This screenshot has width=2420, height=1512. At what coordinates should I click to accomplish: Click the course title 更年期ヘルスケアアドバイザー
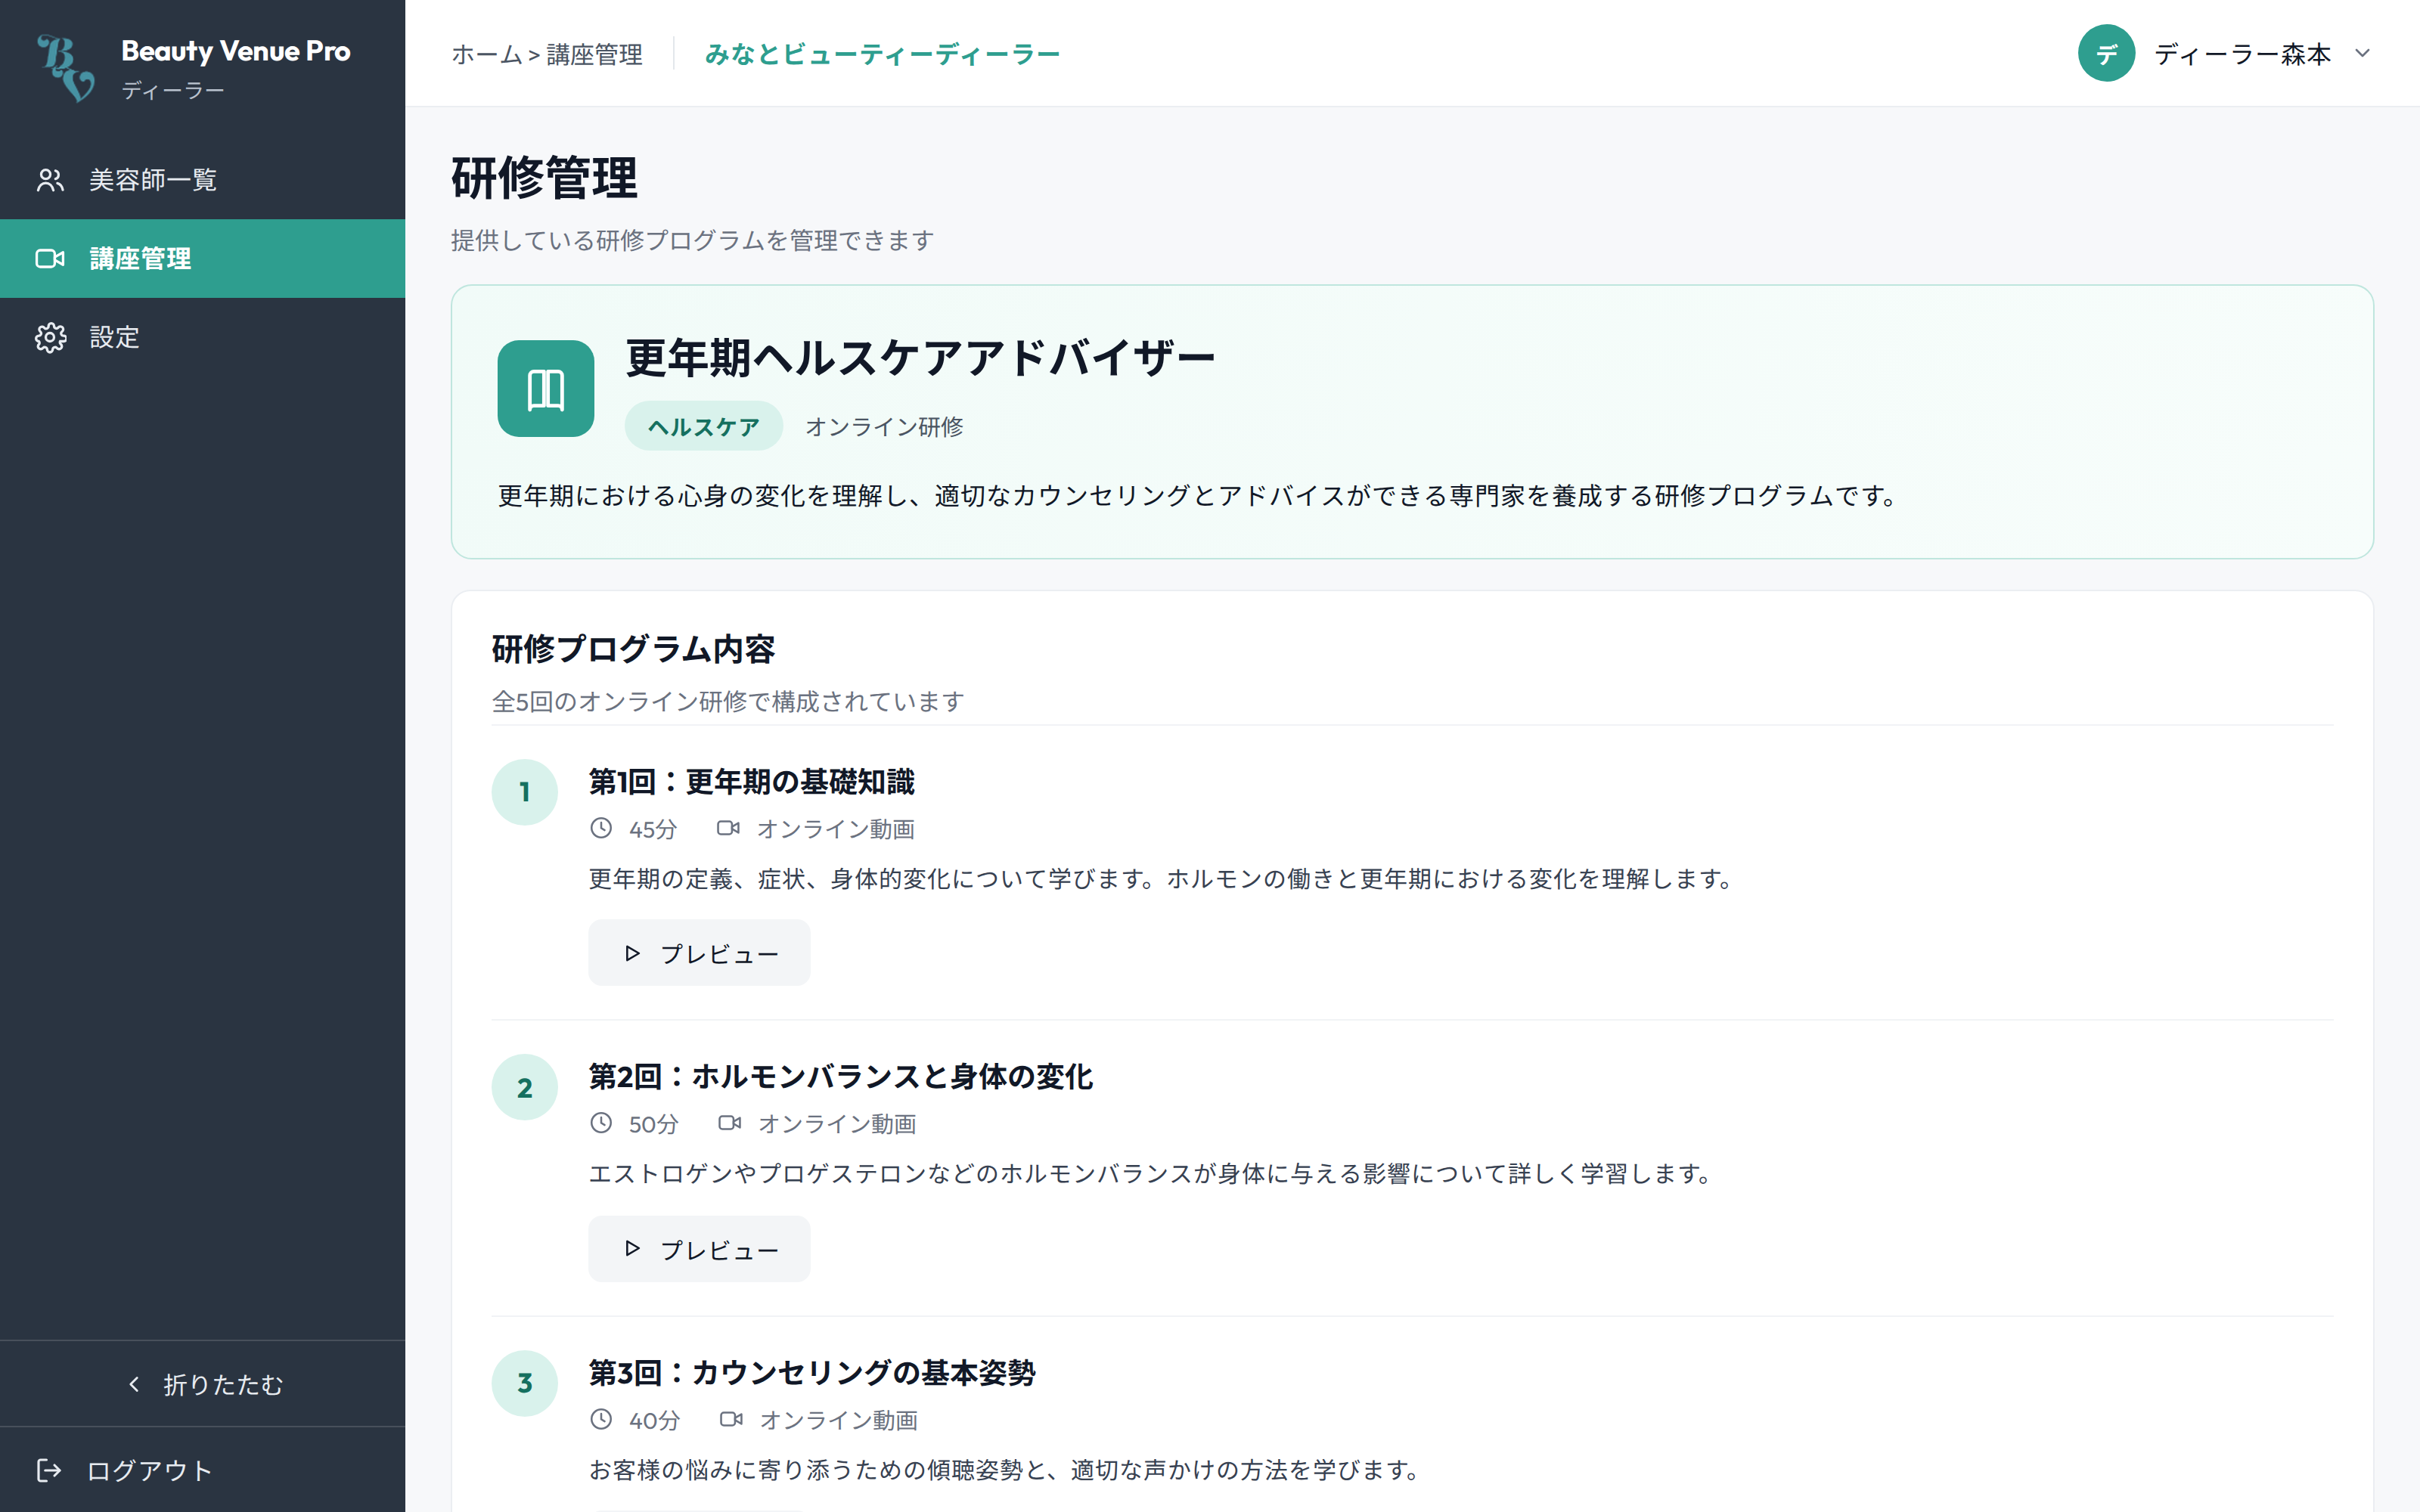pyautogui.click(x=920, y=358)
